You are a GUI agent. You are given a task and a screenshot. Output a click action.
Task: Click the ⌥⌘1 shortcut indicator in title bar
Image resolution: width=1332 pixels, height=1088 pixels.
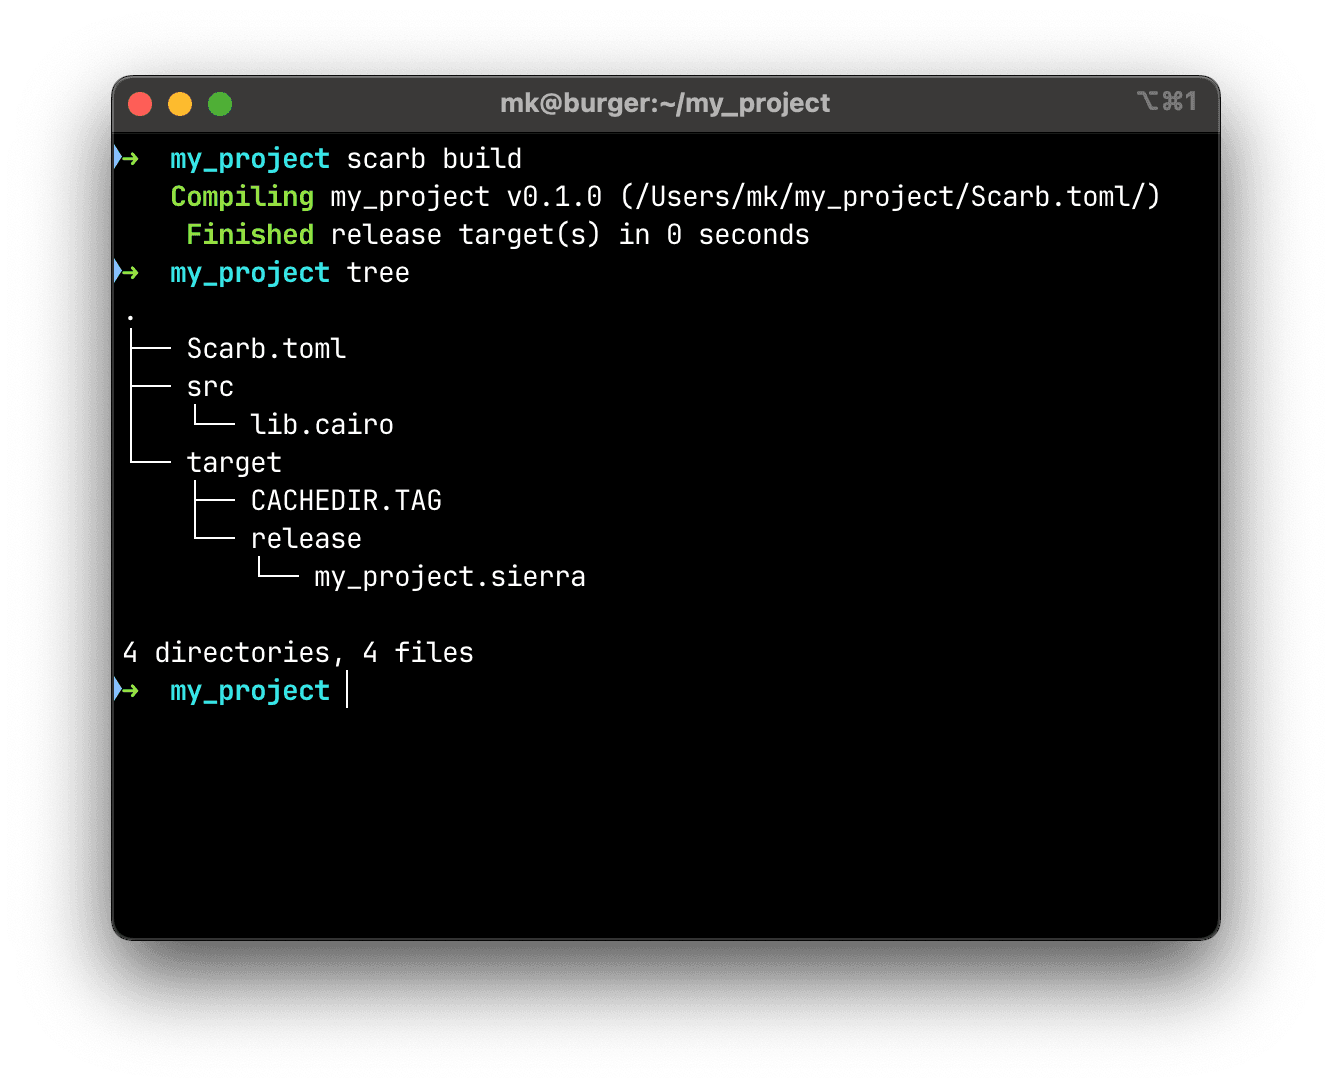click(x=1166, y=101)
